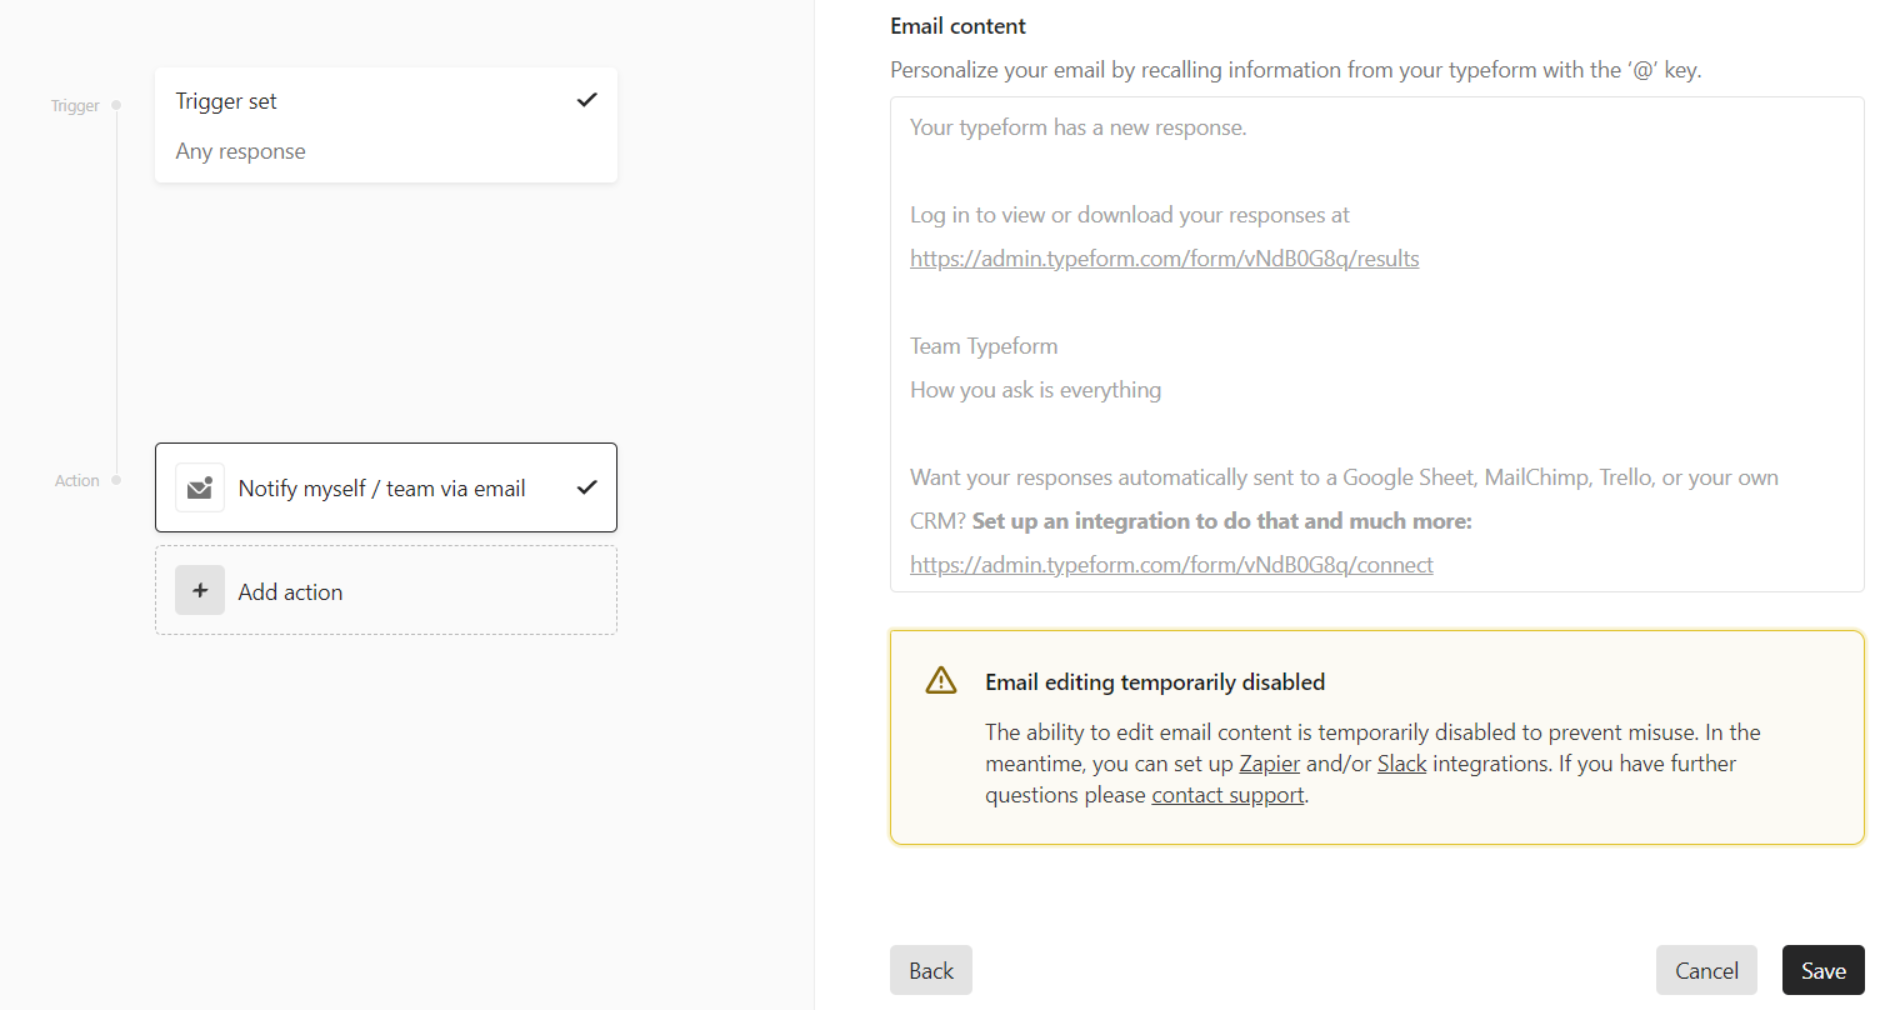Click Add action
Image resolution: width=1888 pixels, height=1010 pixels.
click(x=386, y=590)
